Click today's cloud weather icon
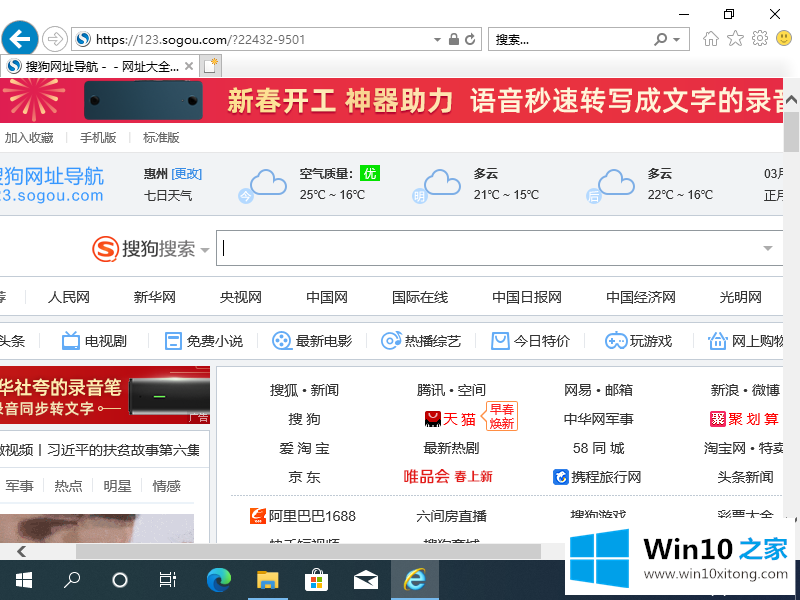 click(x=264, y=186)
